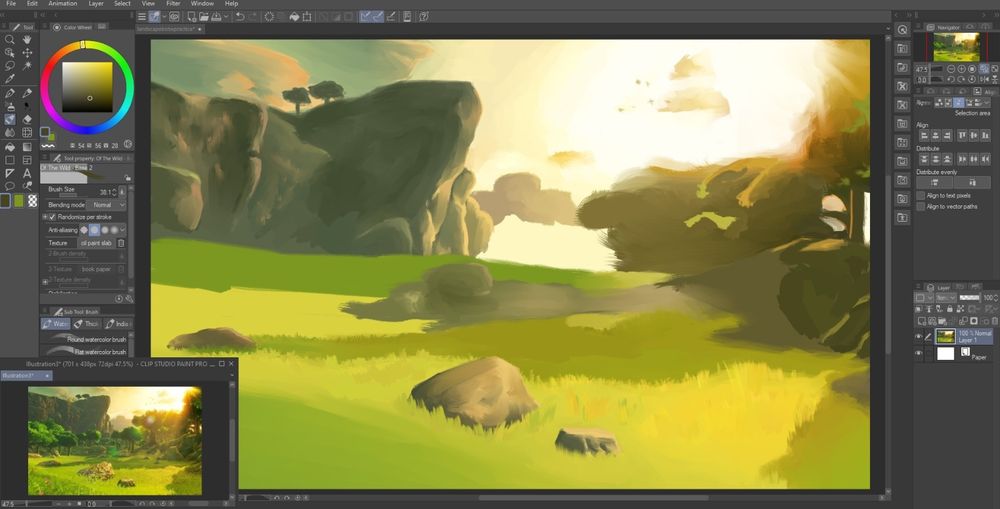The image size is (1000, 509).
Task: Click the Fill bucket icon in command bar
Action: click(294, 17)
